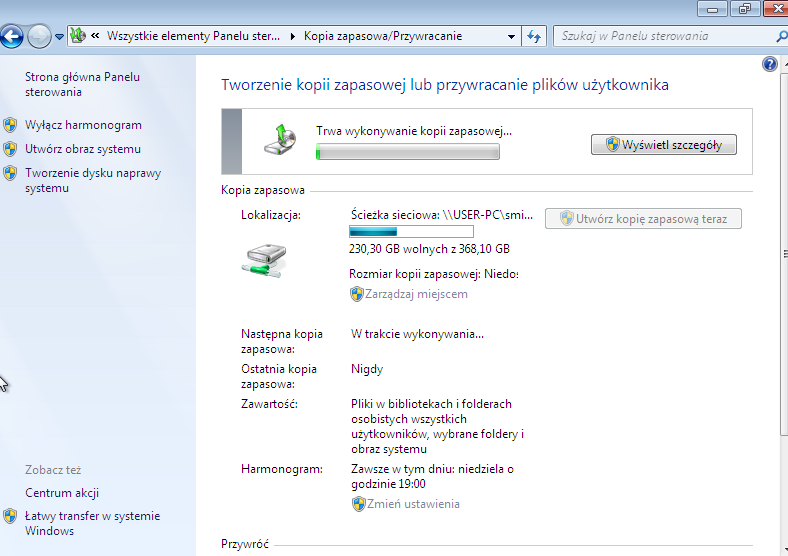788x556 pixels.
Task: Click the magnifier search icon
Action: [x=781, y=36]
